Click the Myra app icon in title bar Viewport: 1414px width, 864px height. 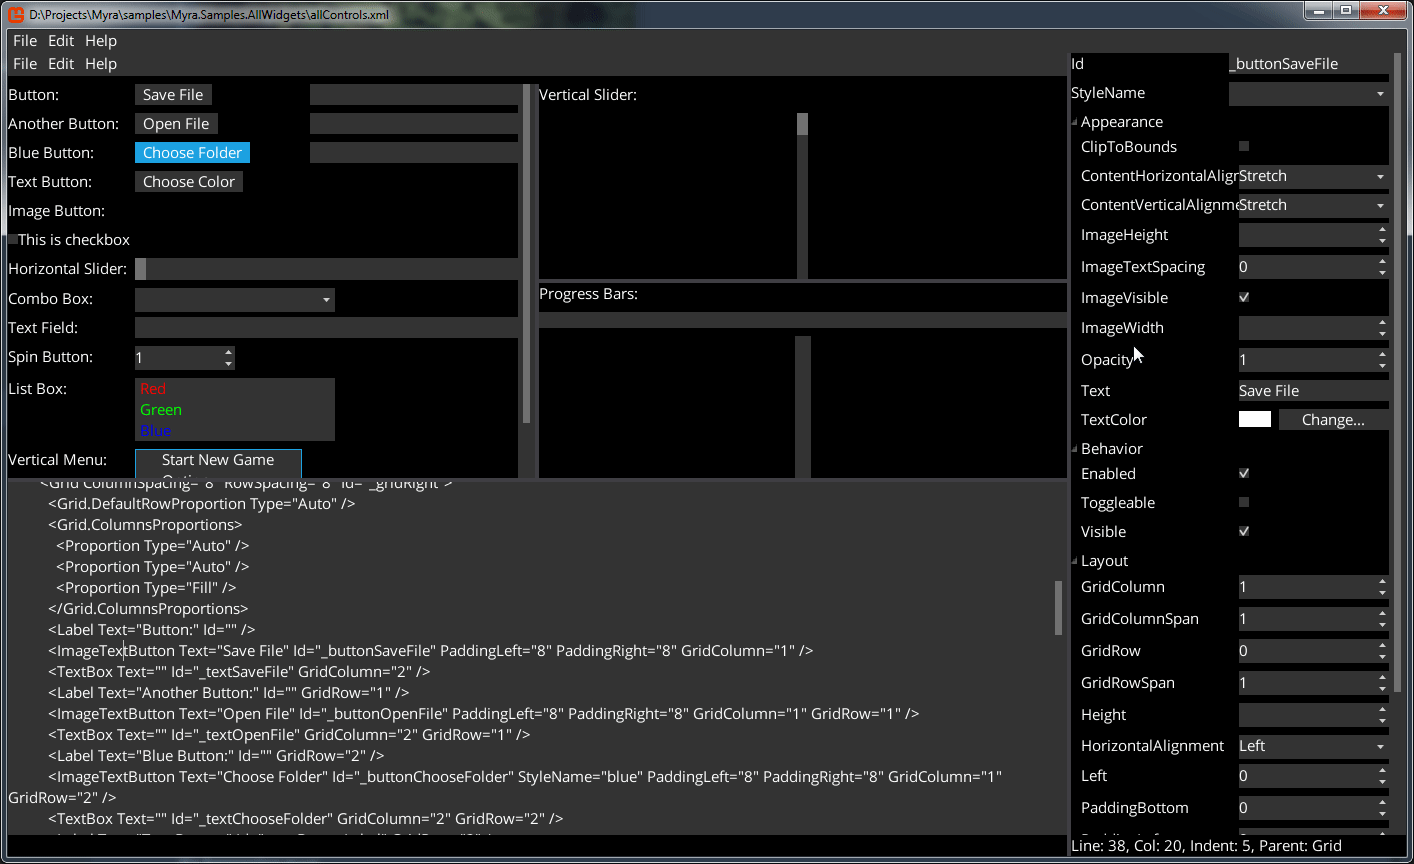point(16,14)
